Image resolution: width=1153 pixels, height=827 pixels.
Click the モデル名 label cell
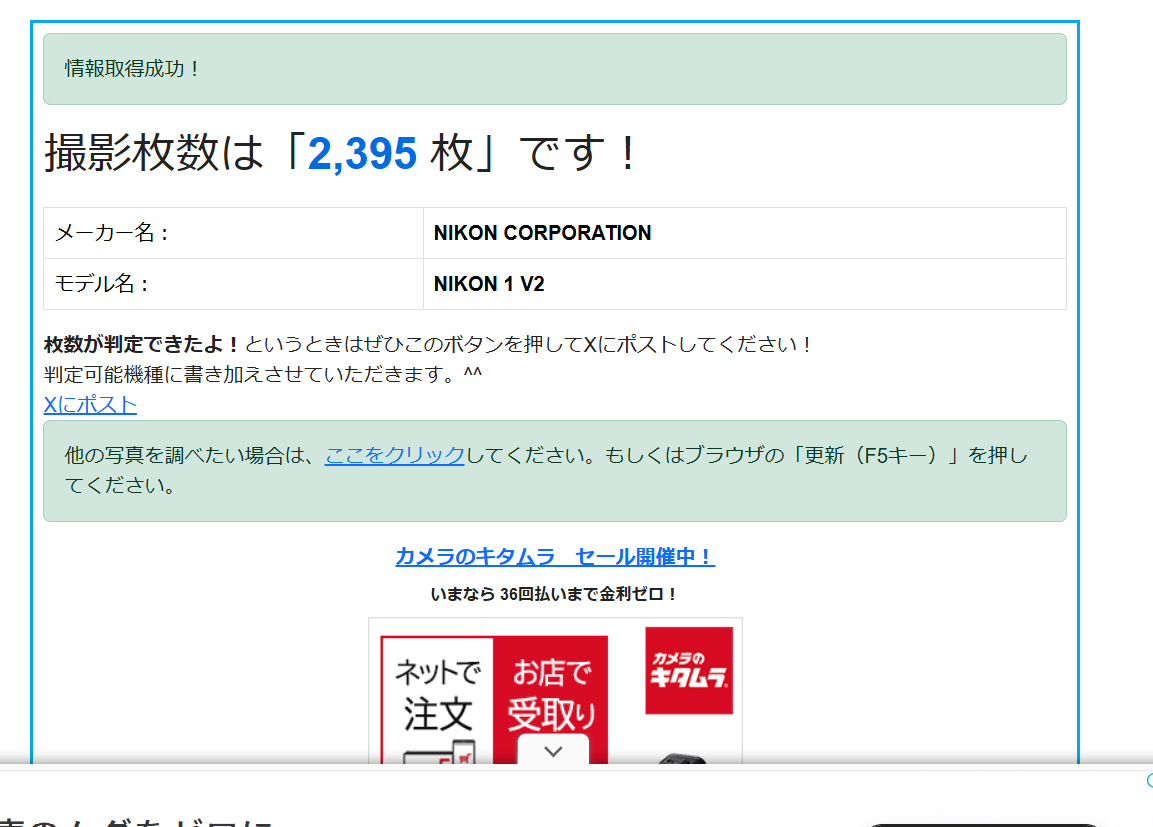(x=233, y=284)
